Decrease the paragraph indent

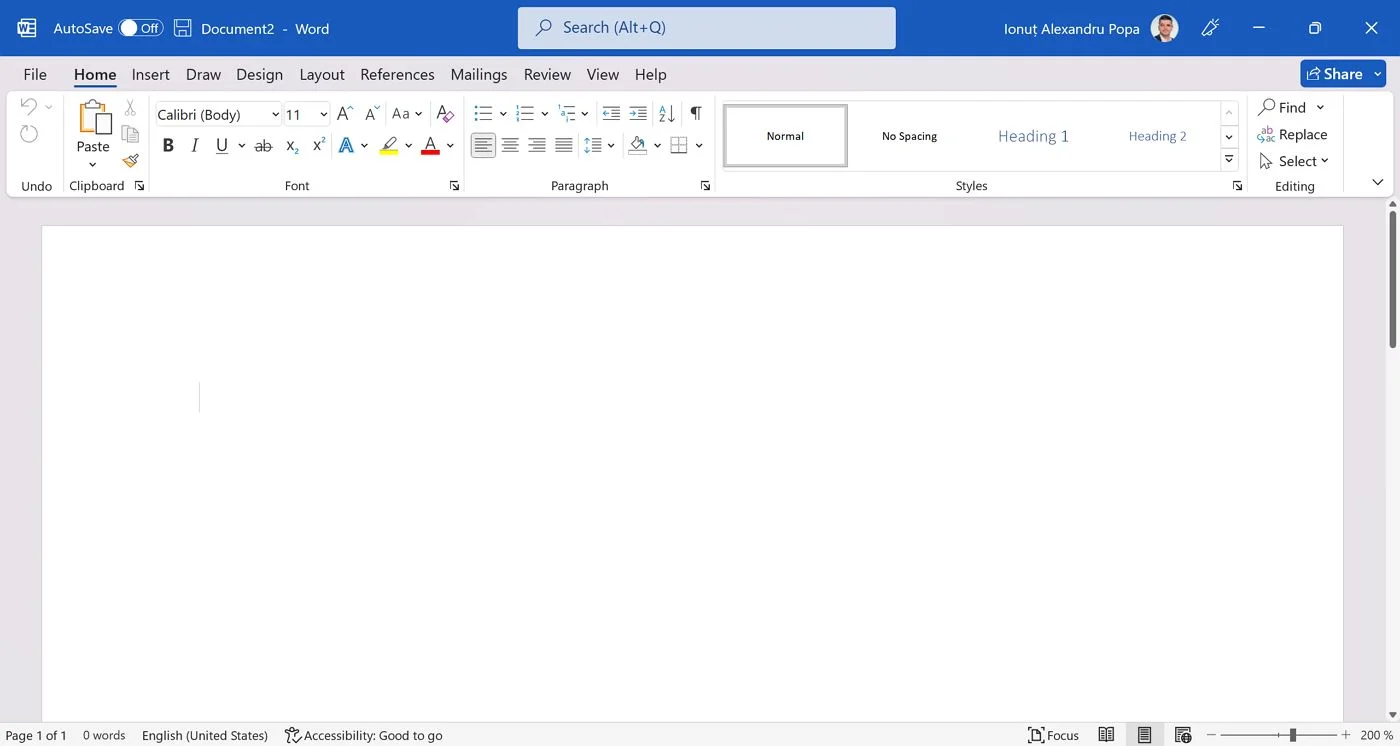(611, 114)
